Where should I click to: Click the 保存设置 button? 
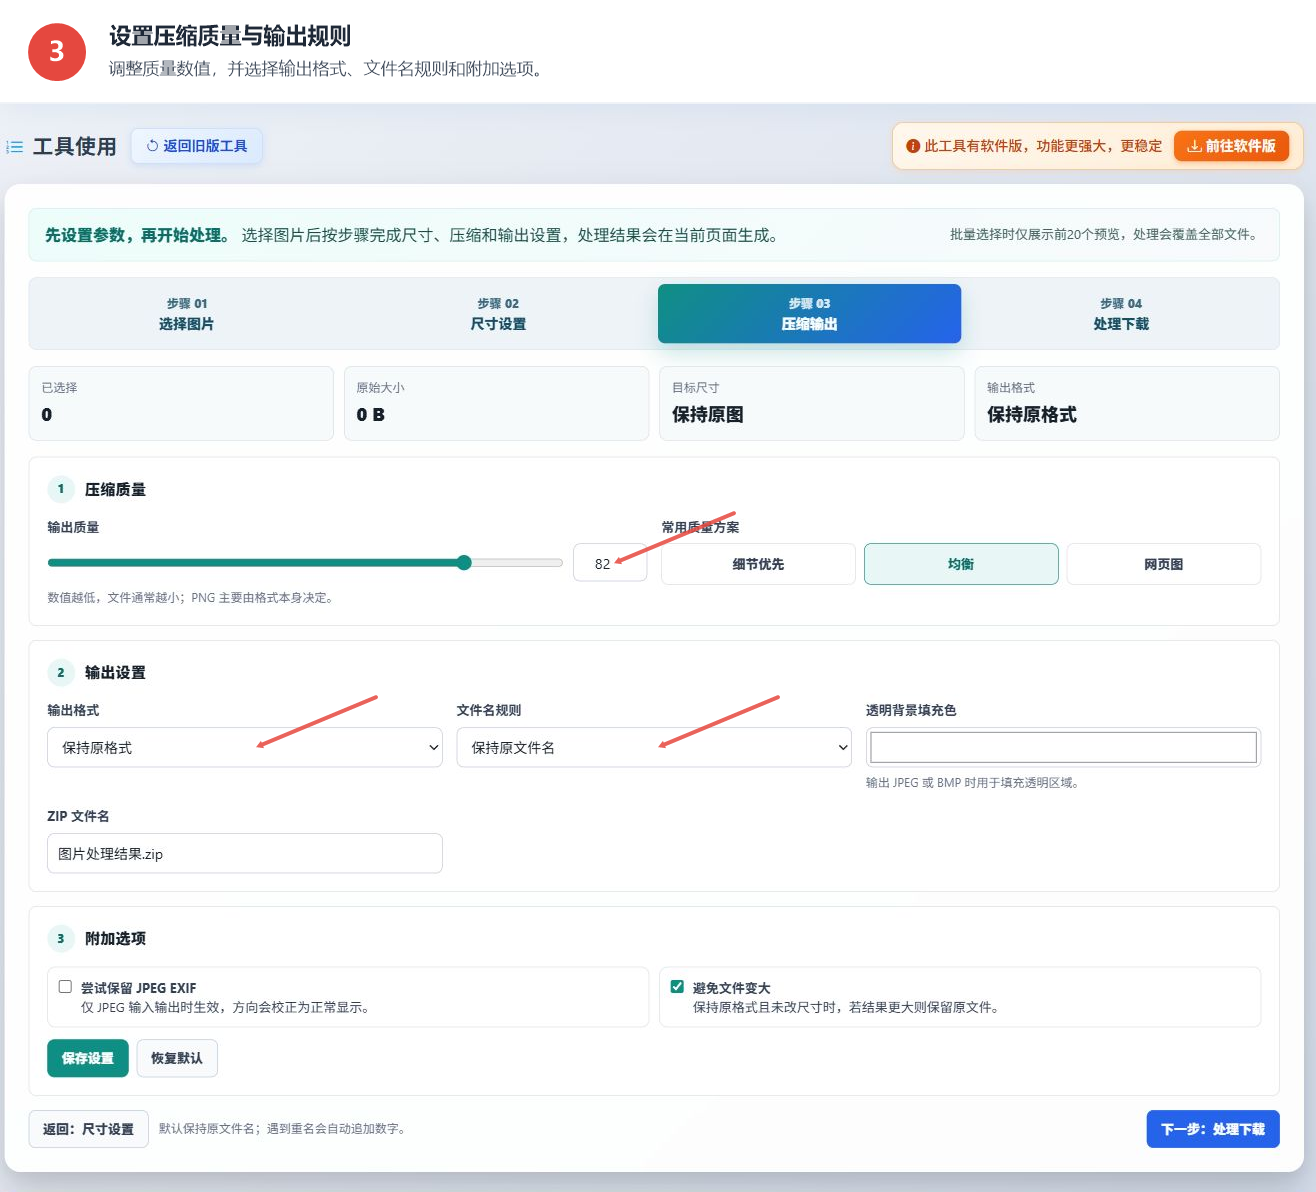88,1058
